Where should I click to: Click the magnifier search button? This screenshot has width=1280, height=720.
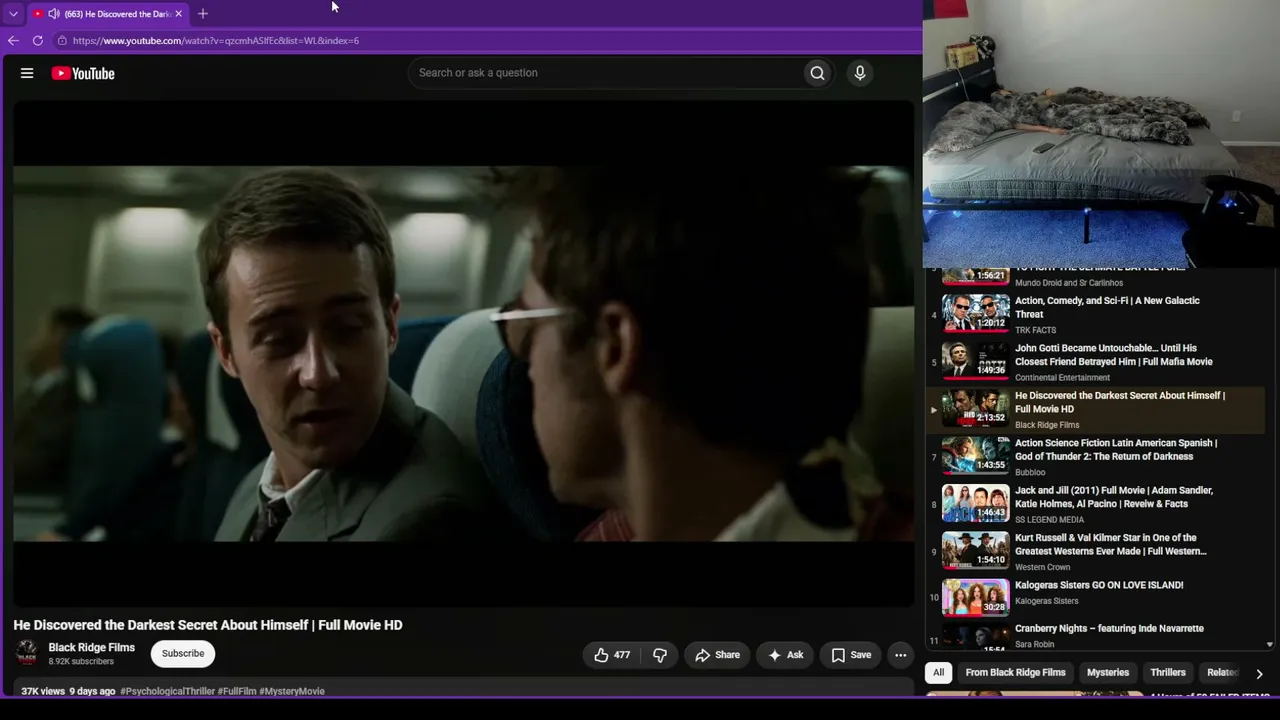click(817, 73)
